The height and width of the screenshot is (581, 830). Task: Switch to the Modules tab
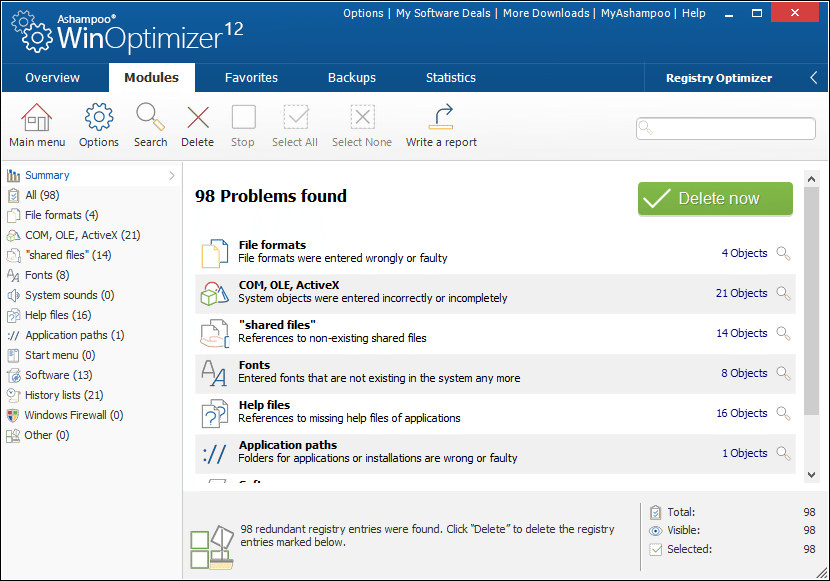click(x=151, y=78)
